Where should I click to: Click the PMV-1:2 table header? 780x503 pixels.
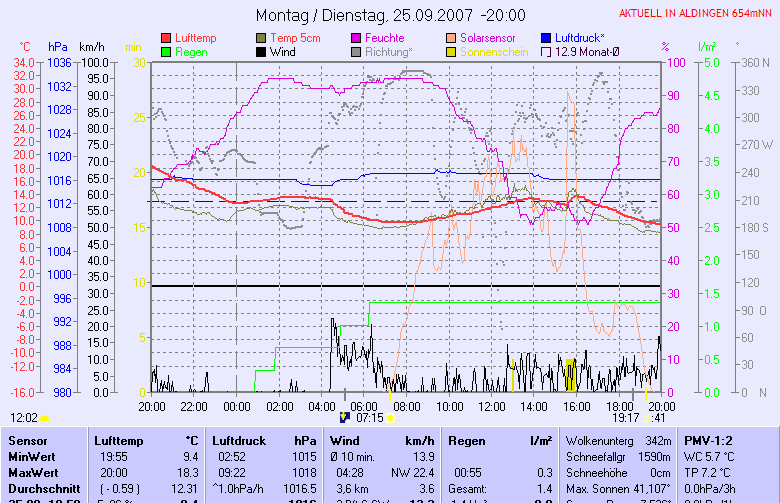pos(709,440)
